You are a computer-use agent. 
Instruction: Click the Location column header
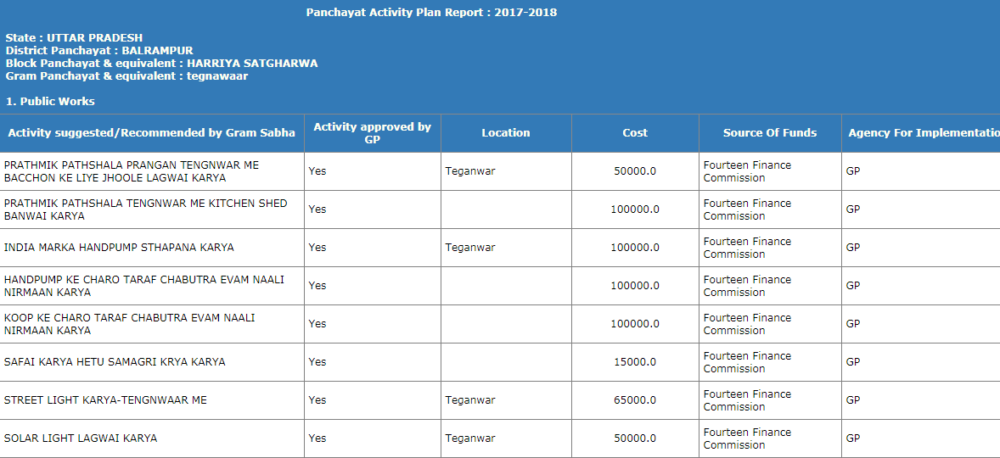(506, 133)
